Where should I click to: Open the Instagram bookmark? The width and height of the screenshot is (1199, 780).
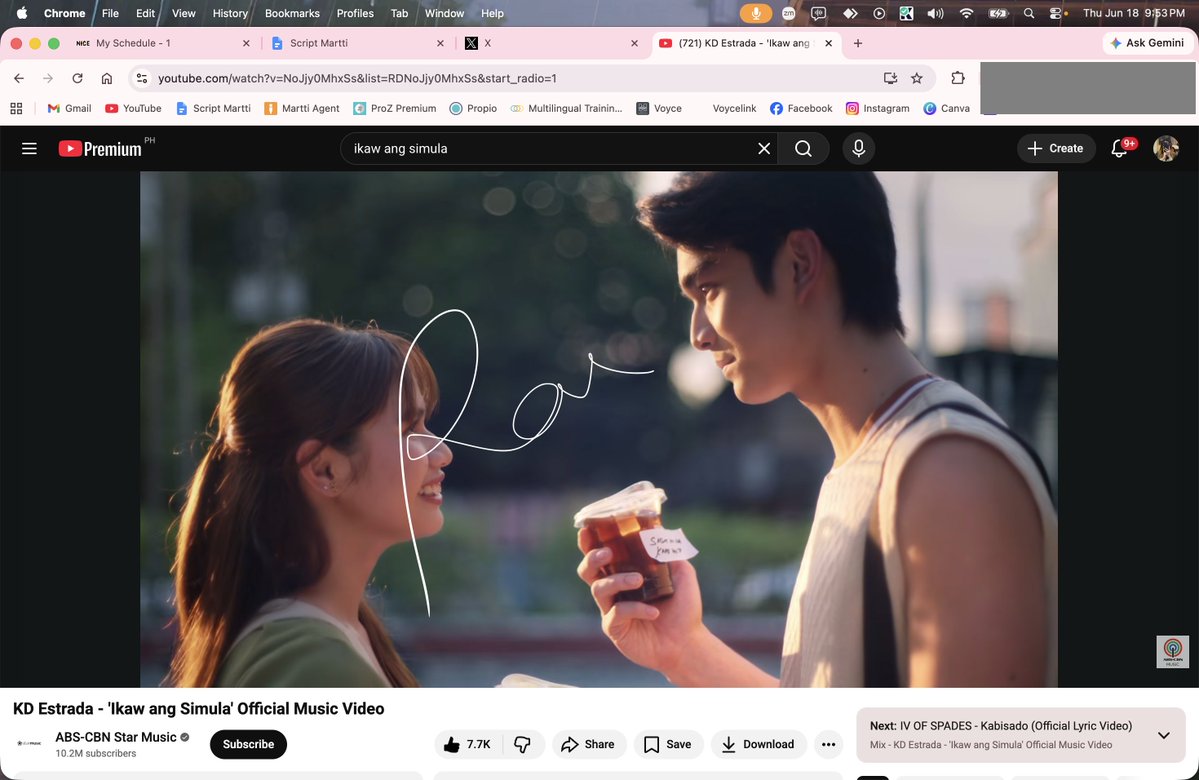point(877,109)
